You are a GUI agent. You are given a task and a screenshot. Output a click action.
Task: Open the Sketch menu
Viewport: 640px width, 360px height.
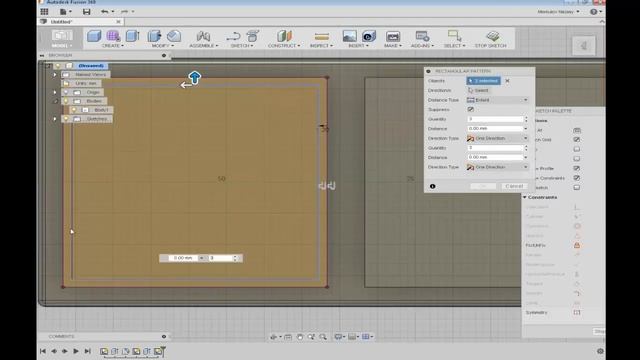pyautogui.click(x=242, y=46)
